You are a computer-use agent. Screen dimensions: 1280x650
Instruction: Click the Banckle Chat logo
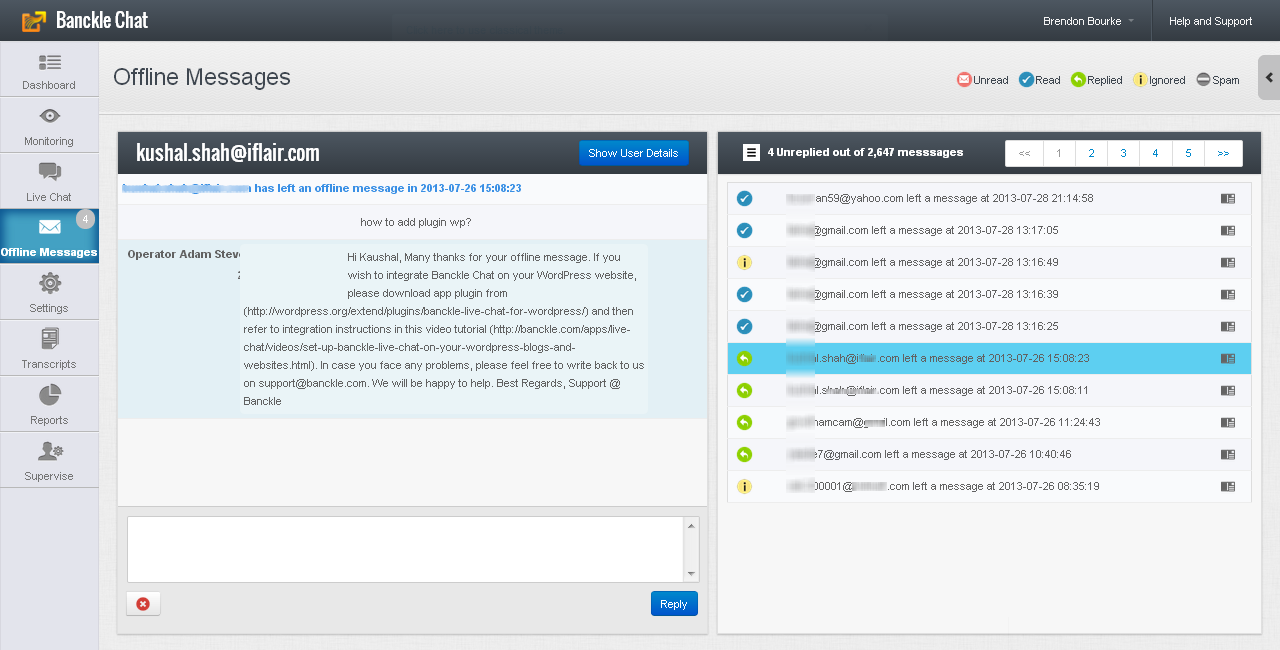85,20
